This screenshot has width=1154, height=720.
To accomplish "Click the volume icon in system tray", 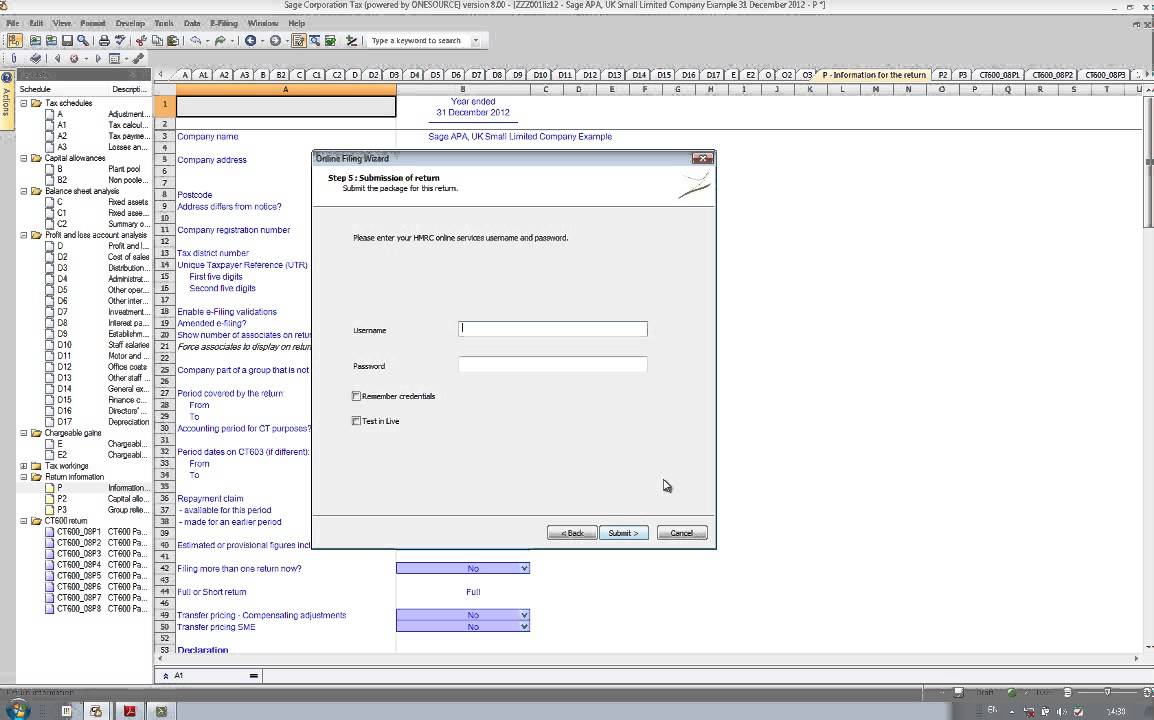I will point(1061,711).
